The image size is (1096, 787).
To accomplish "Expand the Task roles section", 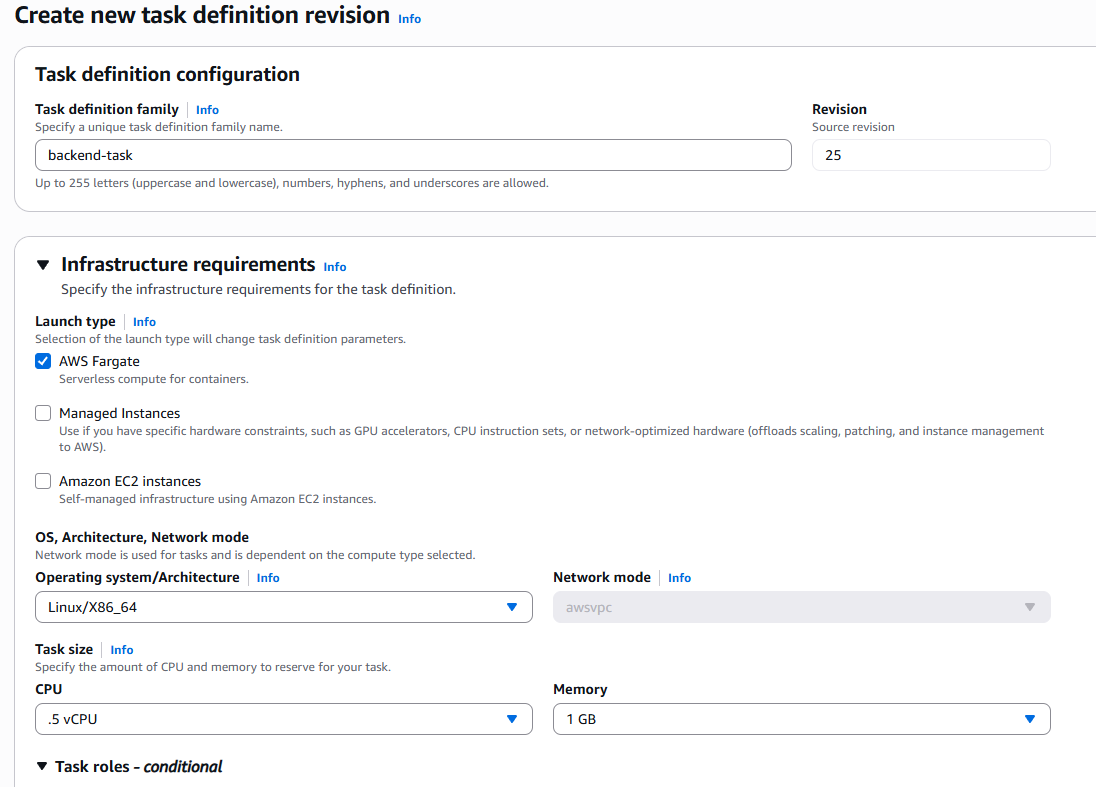I will (42, 766).
